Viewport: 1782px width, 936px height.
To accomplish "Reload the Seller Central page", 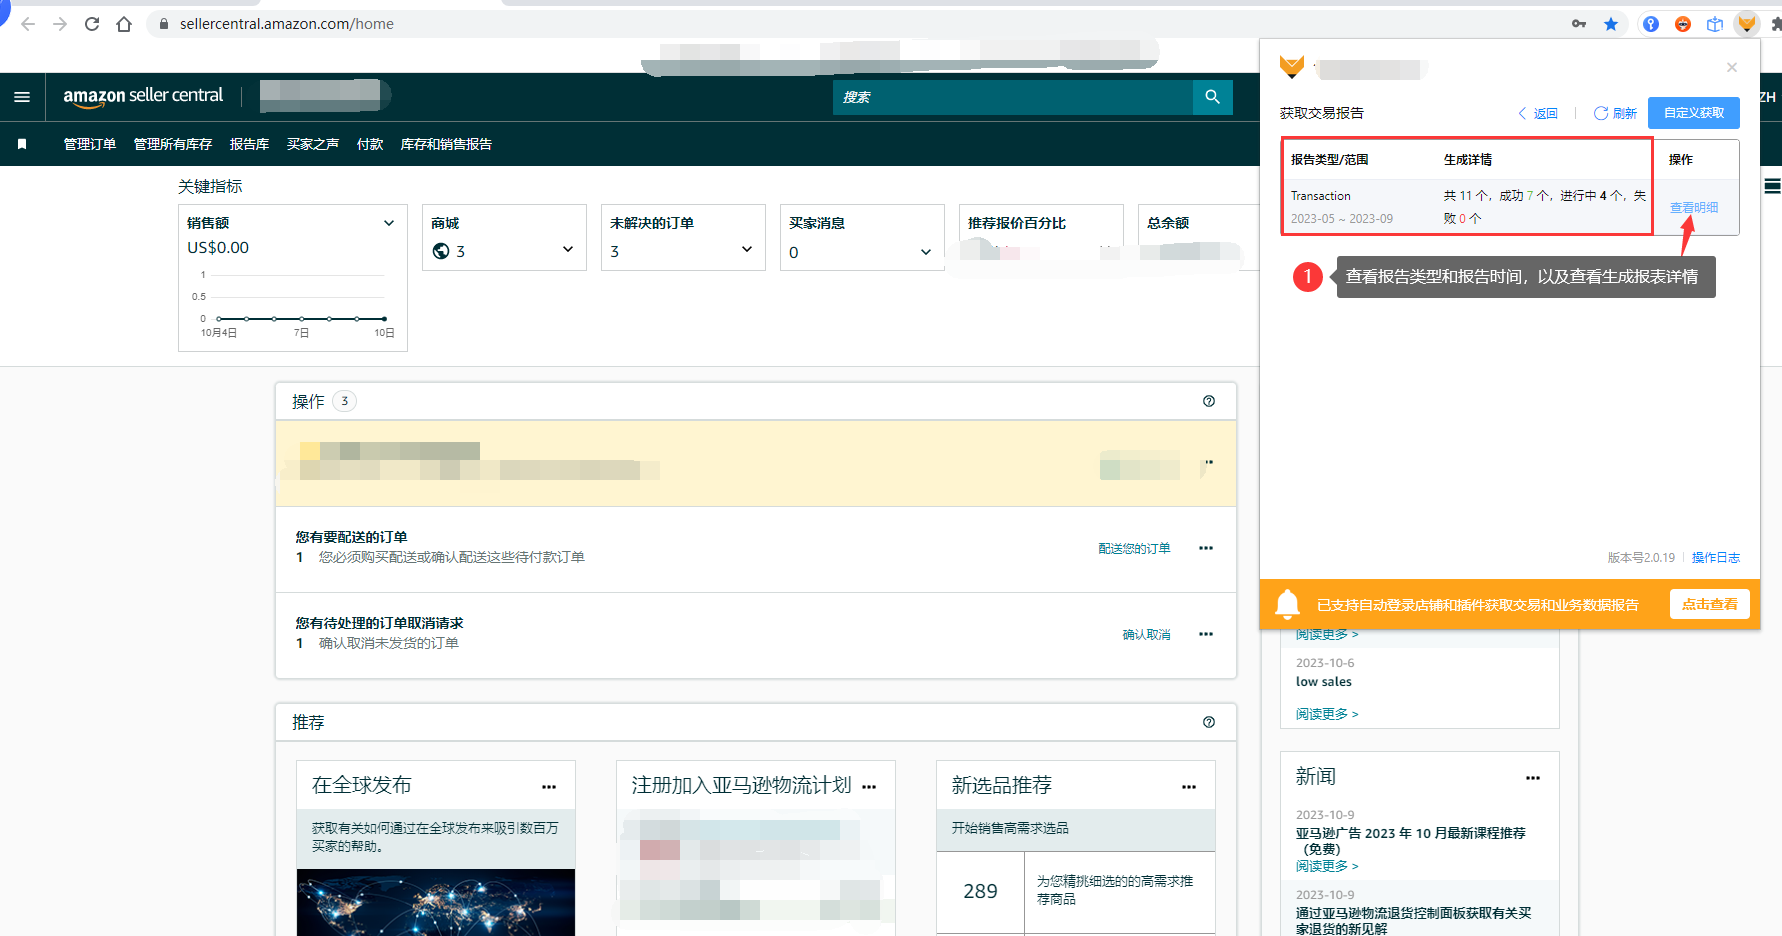I will point(92,24).
